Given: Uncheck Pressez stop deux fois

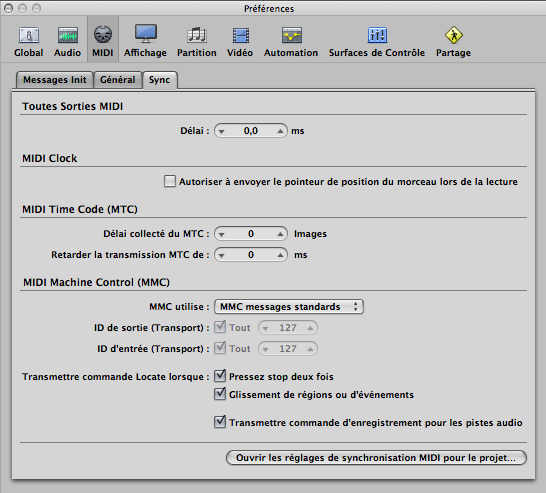Looking at the screenshot, I should click(x=220, y=376).
